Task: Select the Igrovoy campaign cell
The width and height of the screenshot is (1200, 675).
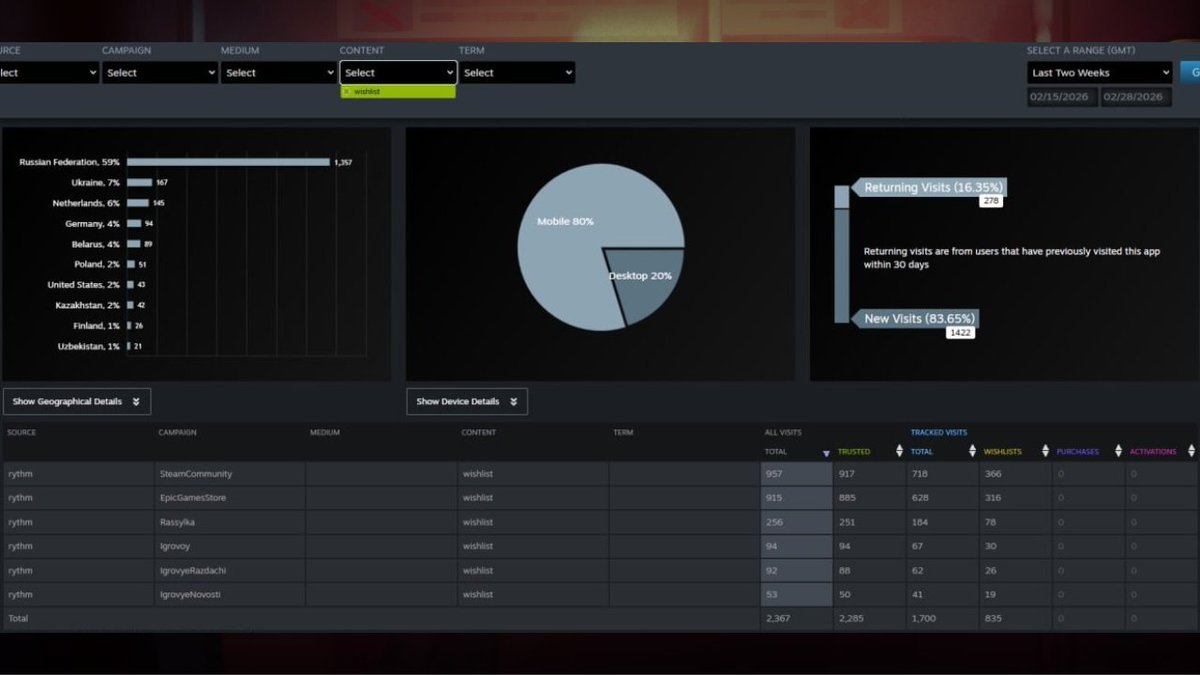Action: click(x=230, y=546)
